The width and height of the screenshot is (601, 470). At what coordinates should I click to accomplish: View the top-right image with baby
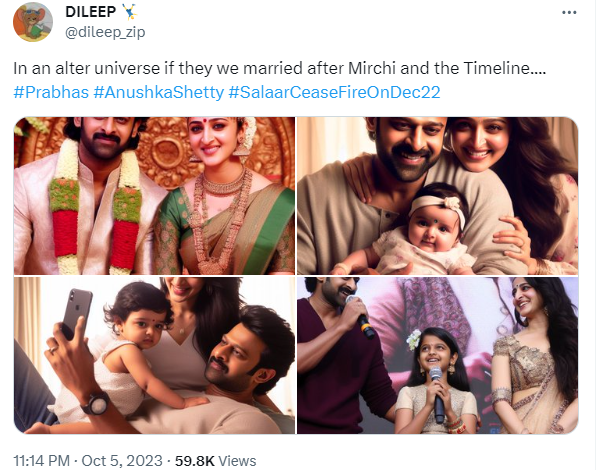(x=437, y=195)
